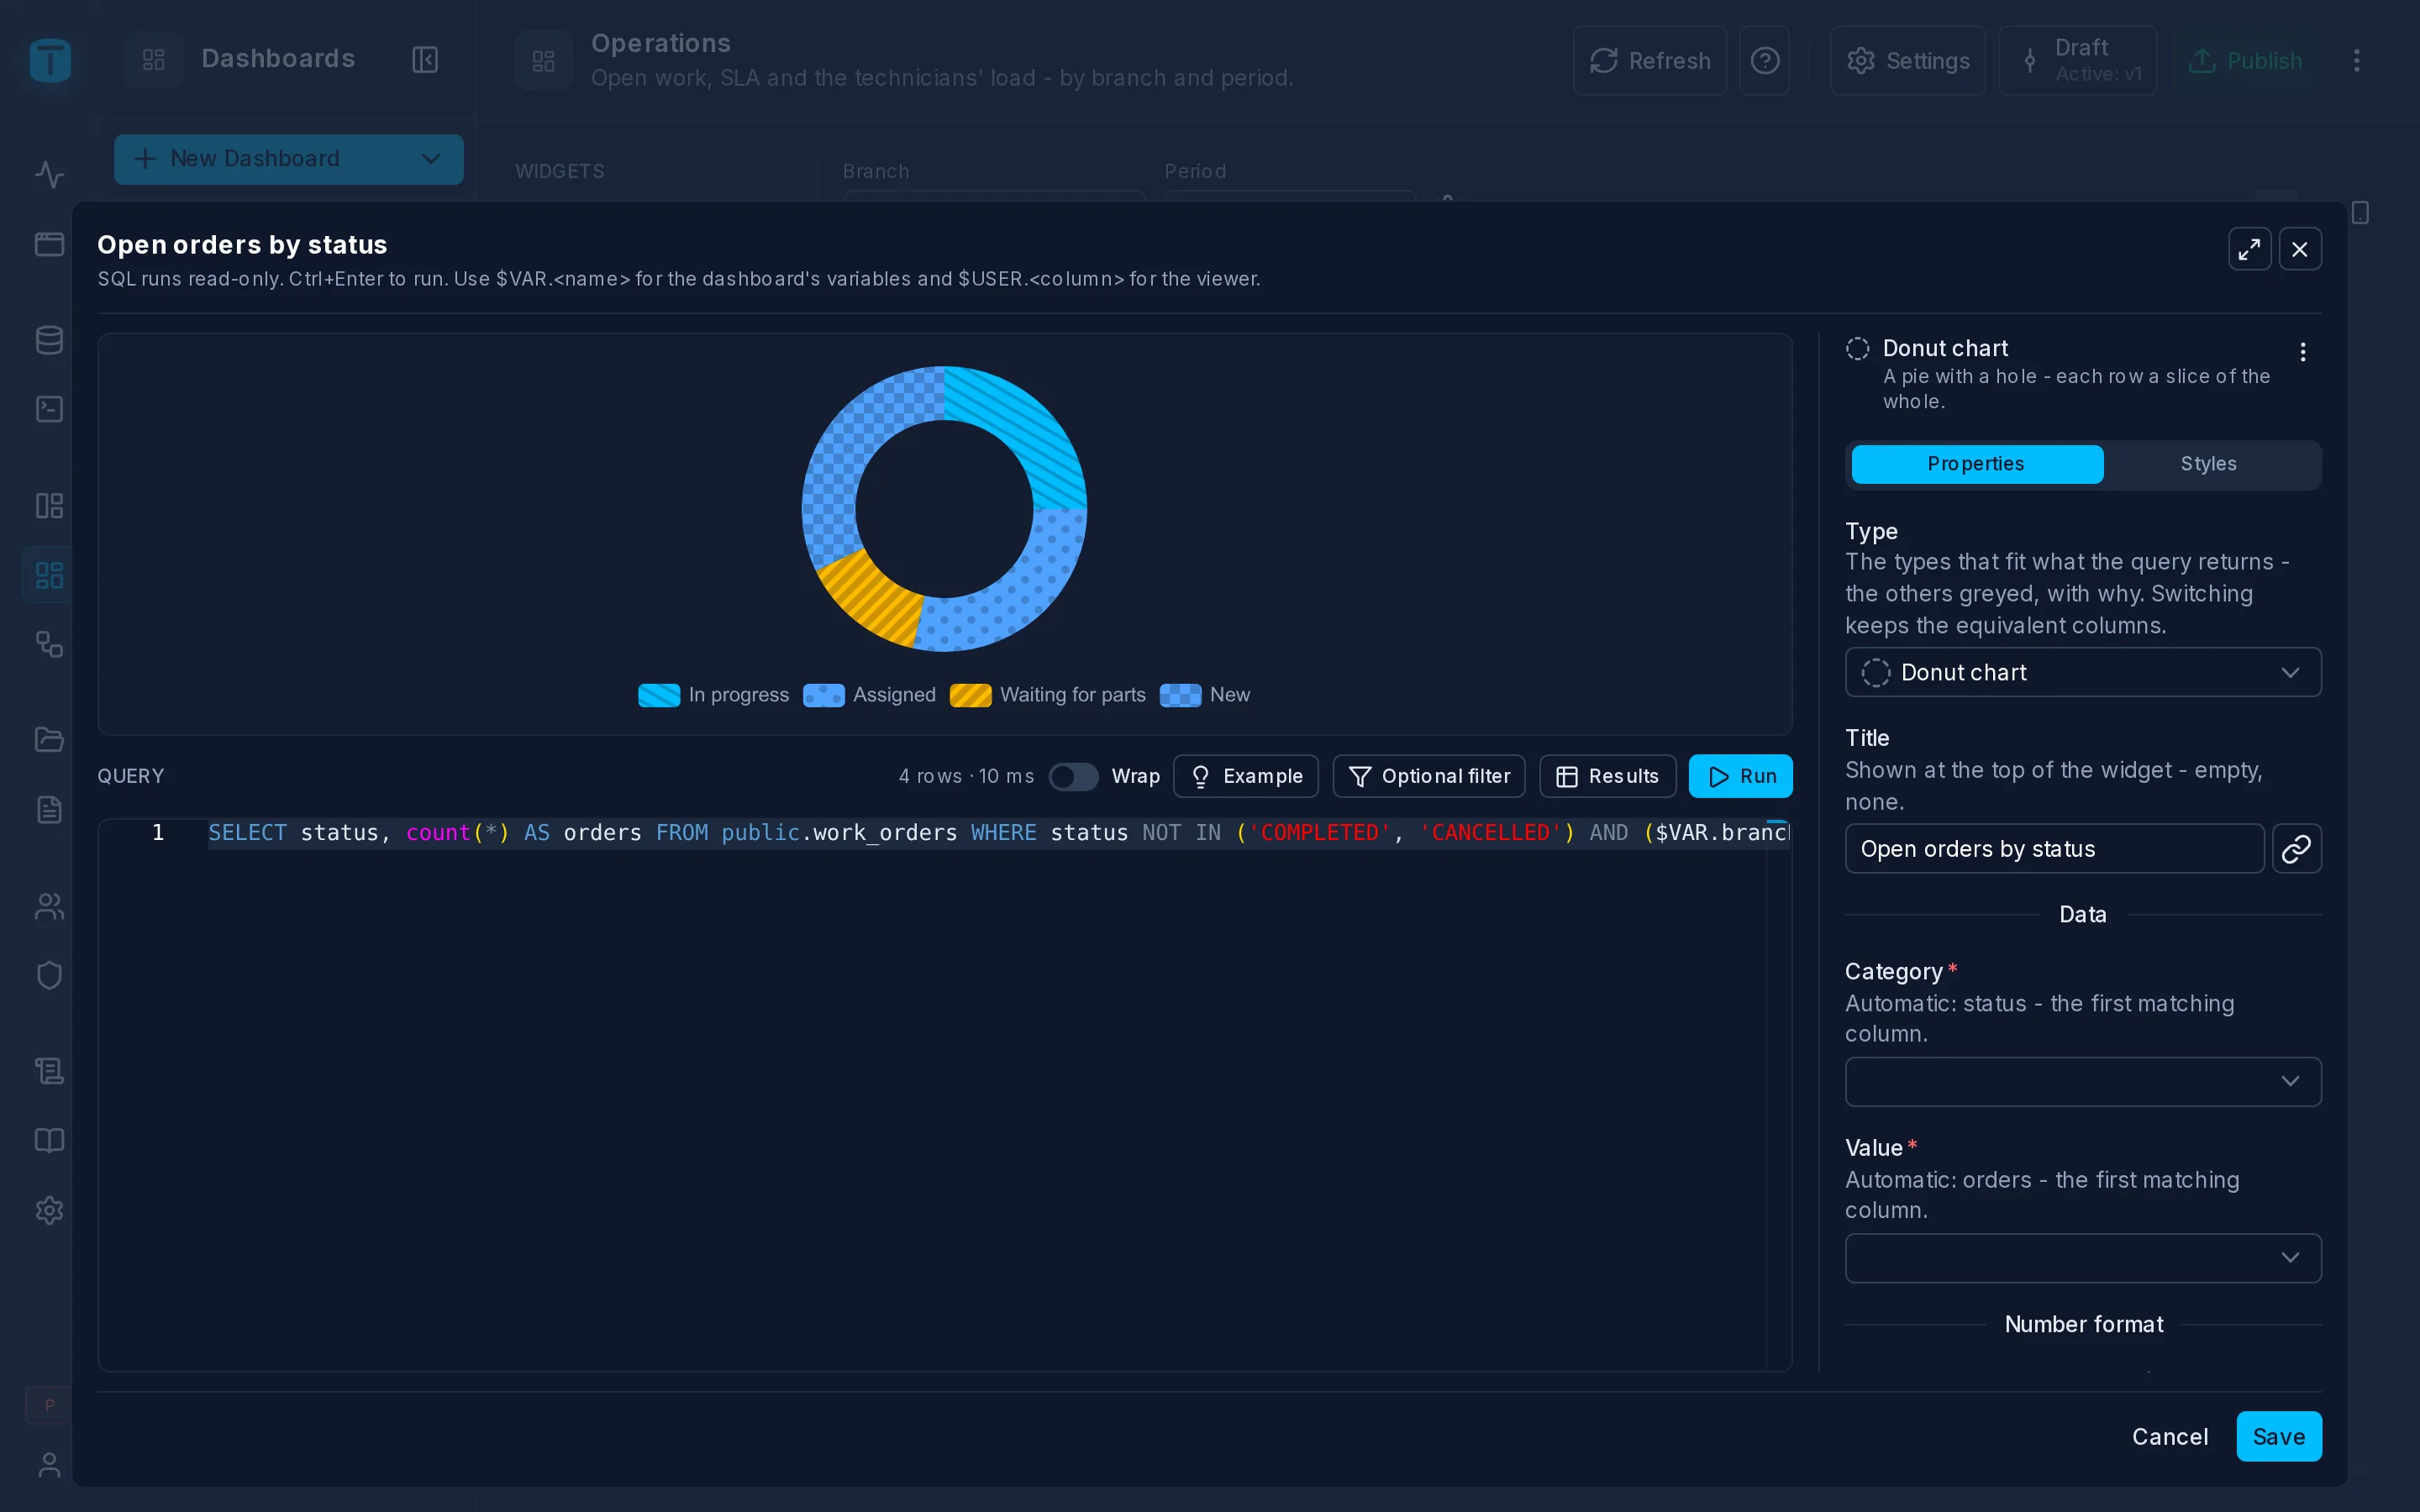The width and height of the screenshot is (2420, 1512).
Task: Click the Assigned legend swatch
Action: (x=823, y=695)
